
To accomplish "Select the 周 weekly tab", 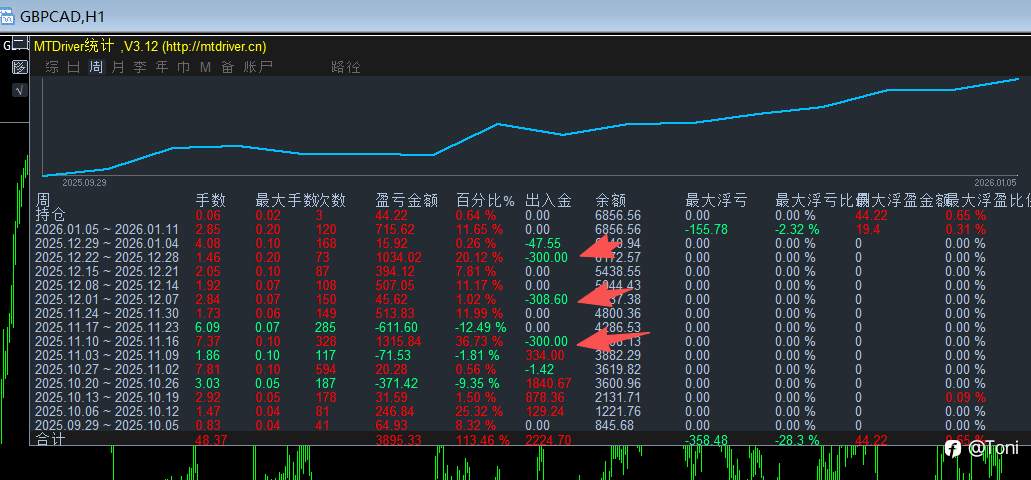I will click(96, 66).
